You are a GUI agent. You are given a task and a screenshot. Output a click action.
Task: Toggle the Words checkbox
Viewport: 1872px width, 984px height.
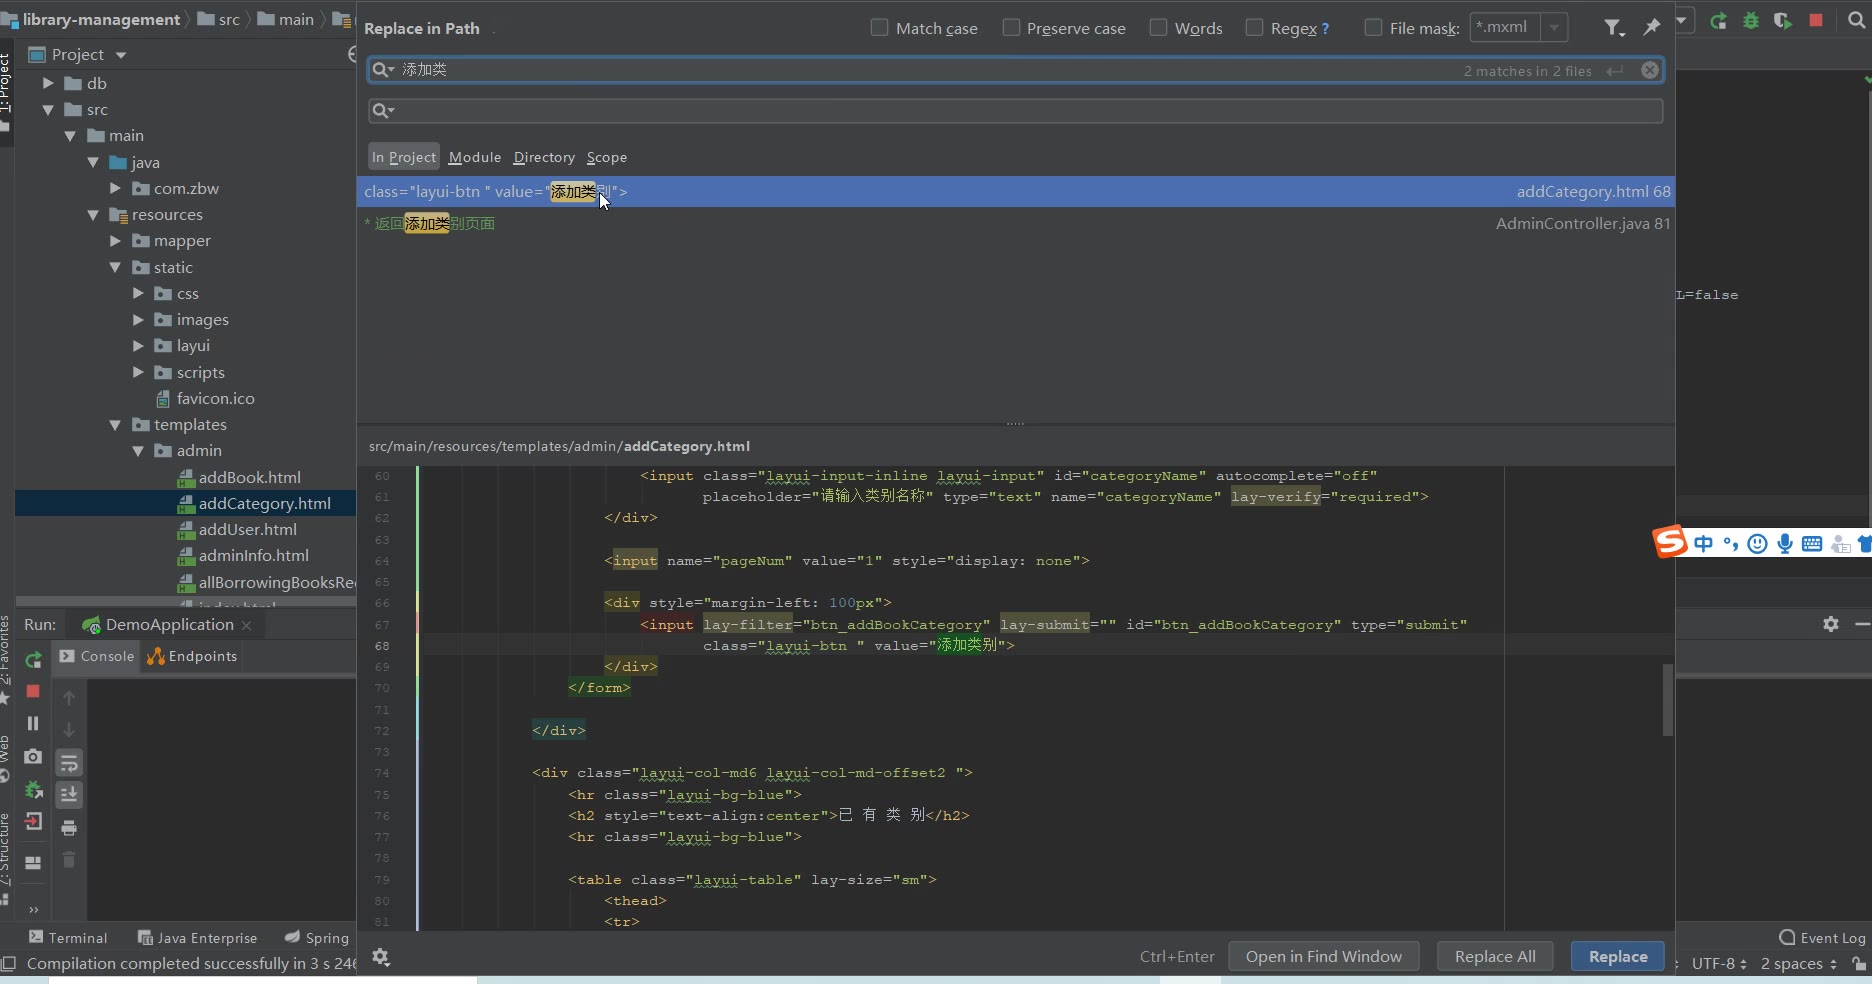tap(1158, 28)
